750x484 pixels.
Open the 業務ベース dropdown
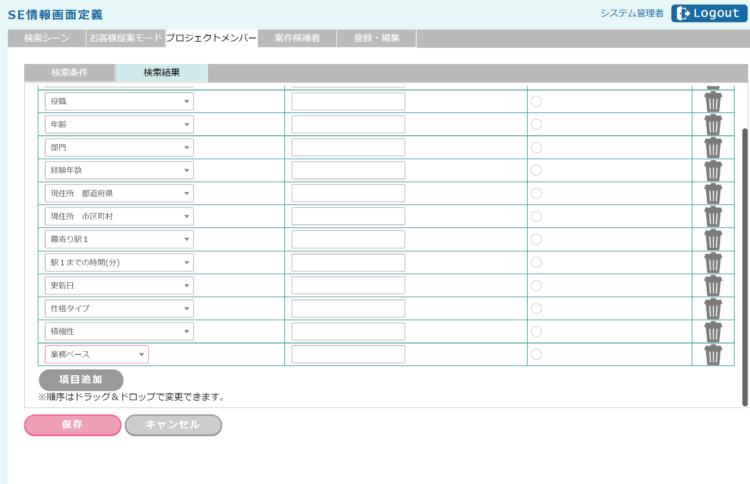(x=97, y=354)
